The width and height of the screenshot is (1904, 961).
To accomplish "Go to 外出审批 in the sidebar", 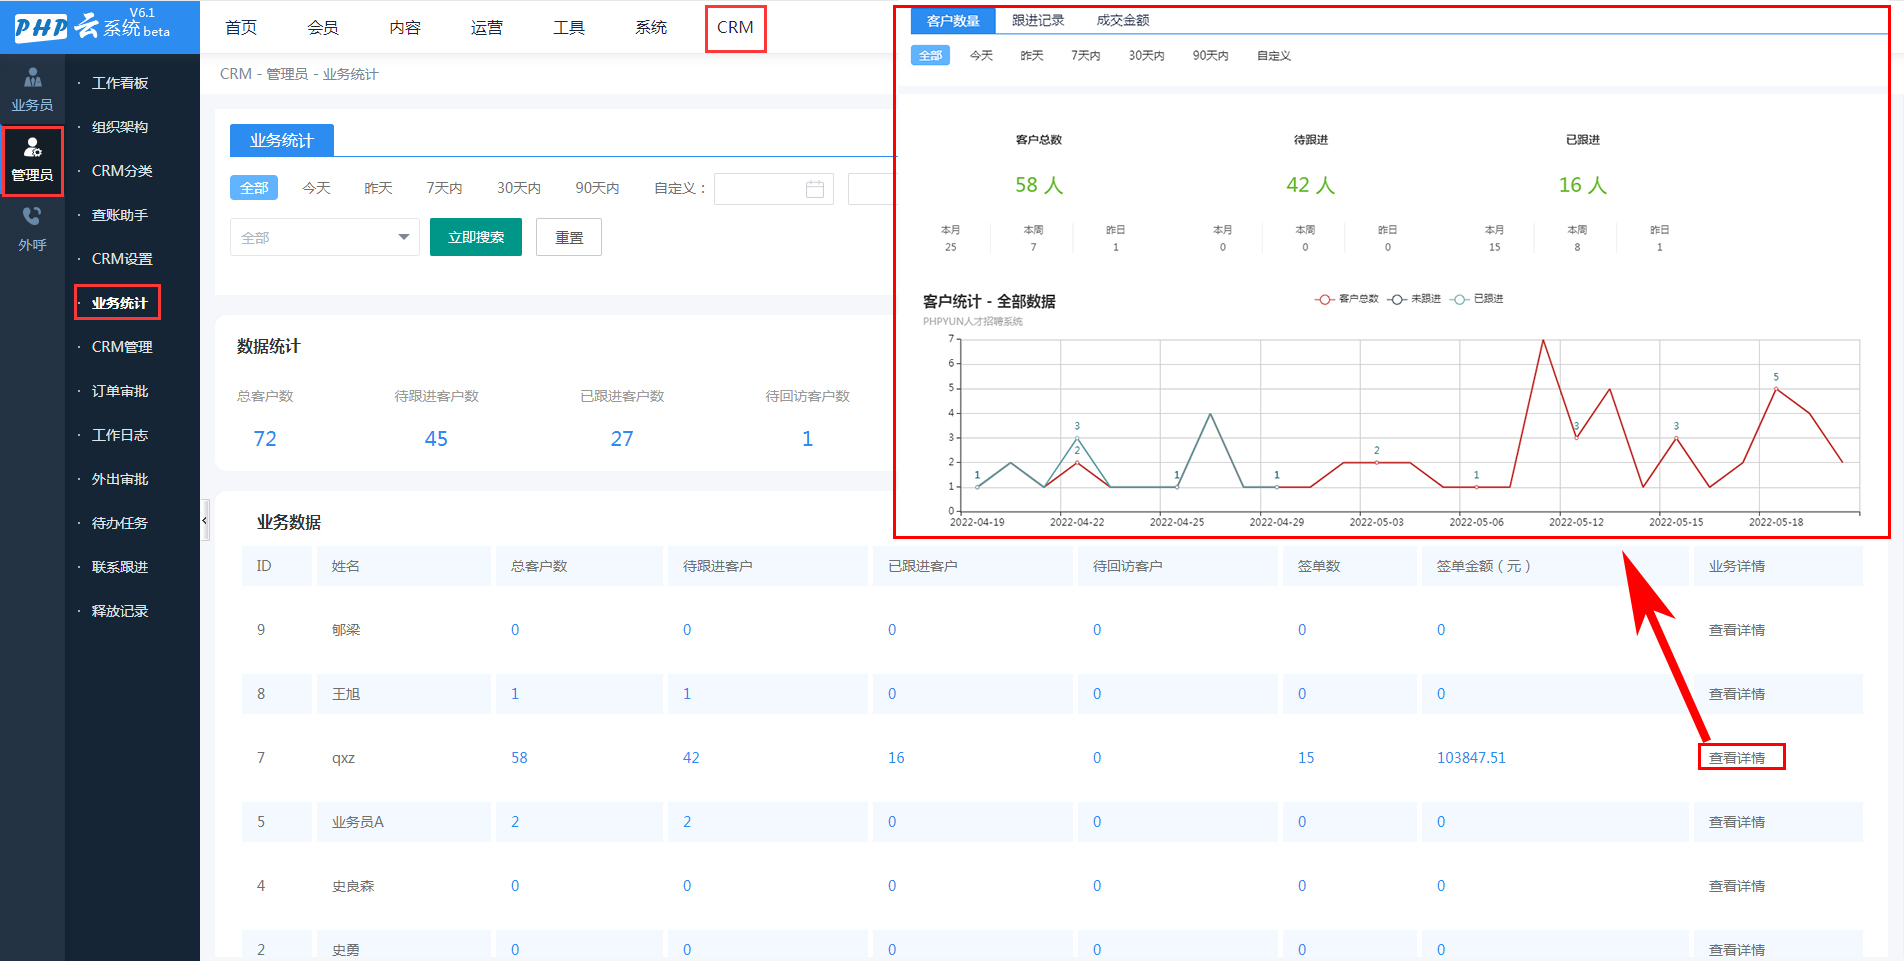I will click(120, 479).
